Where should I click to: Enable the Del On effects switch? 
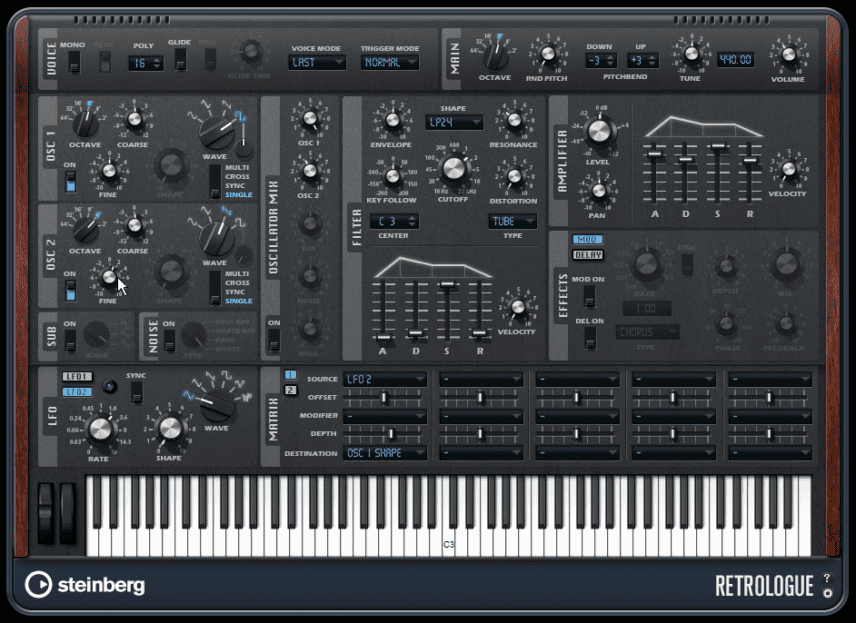point(590,338)
